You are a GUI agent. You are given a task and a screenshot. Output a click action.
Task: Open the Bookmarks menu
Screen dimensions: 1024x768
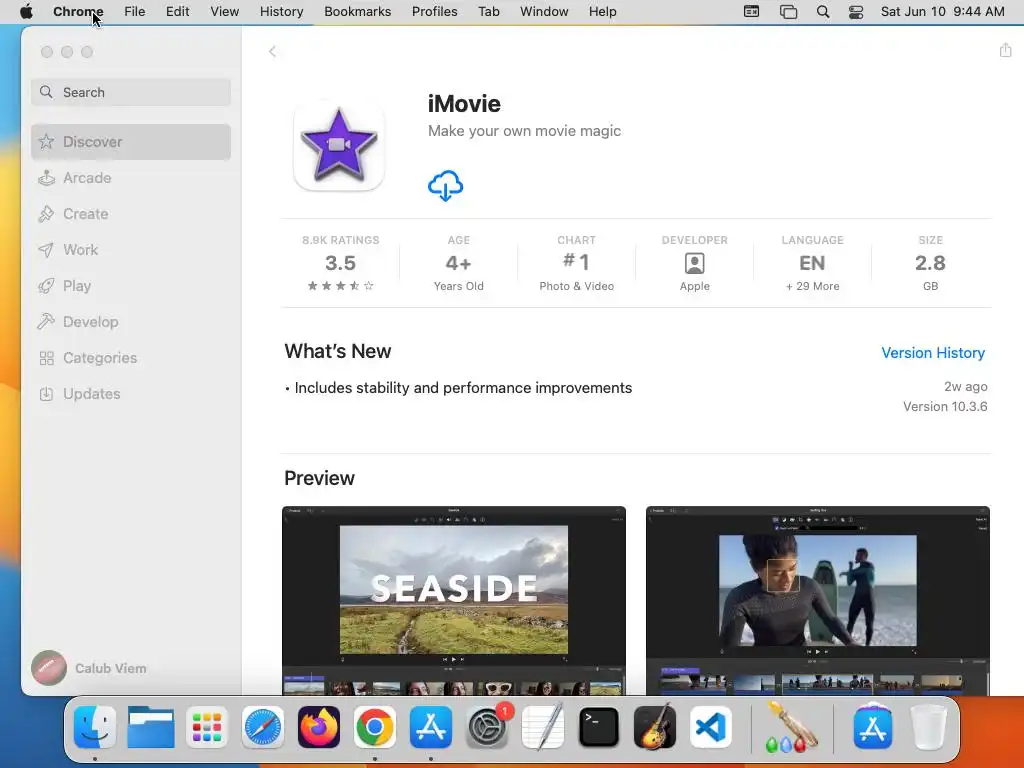point(357,12)
